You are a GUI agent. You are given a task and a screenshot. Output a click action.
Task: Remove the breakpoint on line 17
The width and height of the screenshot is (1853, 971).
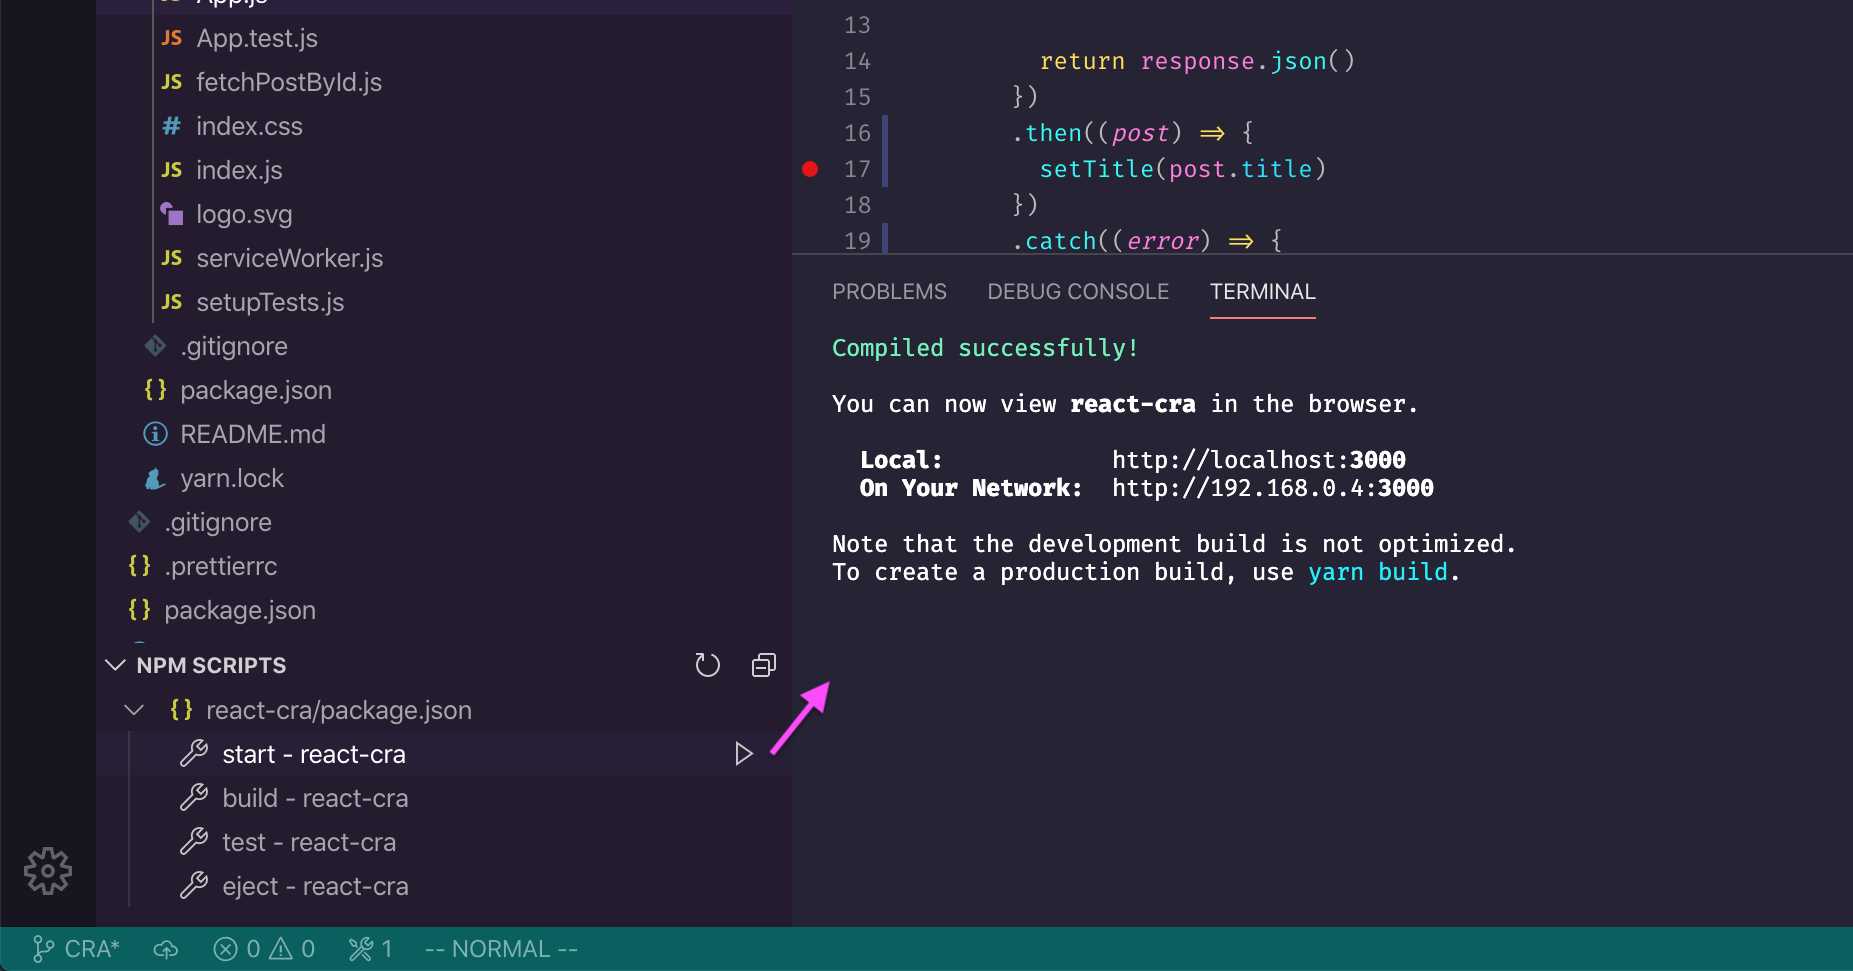point(810,169)
